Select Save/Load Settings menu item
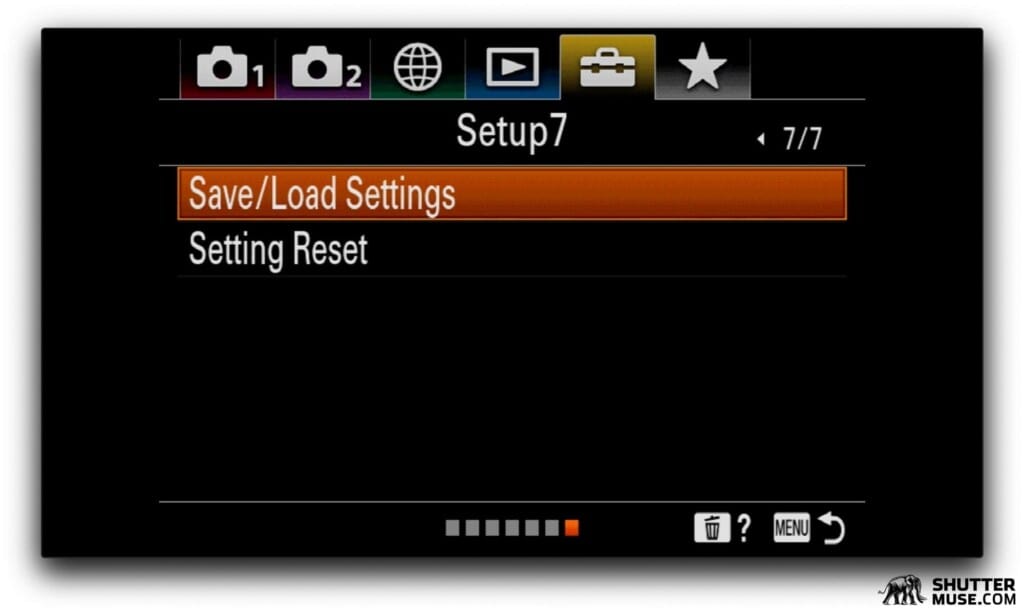 (512, 194)
